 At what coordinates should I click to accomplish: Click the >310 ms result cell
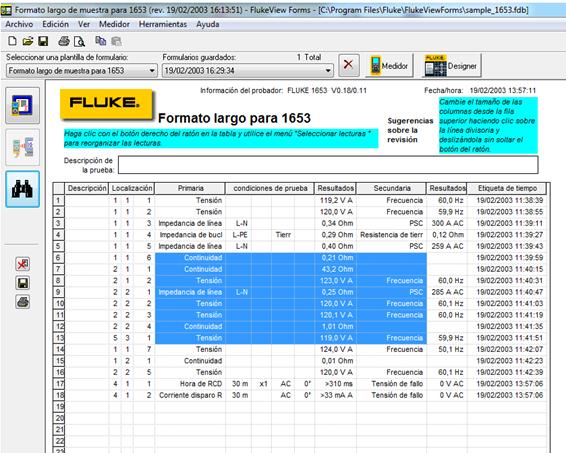tap(336, 384)
